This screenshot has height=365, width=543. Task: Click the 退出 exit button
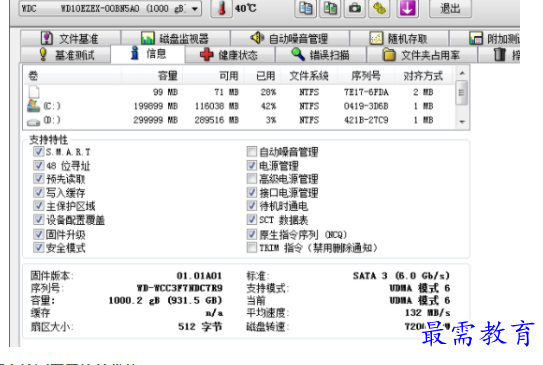coord(450,8)
